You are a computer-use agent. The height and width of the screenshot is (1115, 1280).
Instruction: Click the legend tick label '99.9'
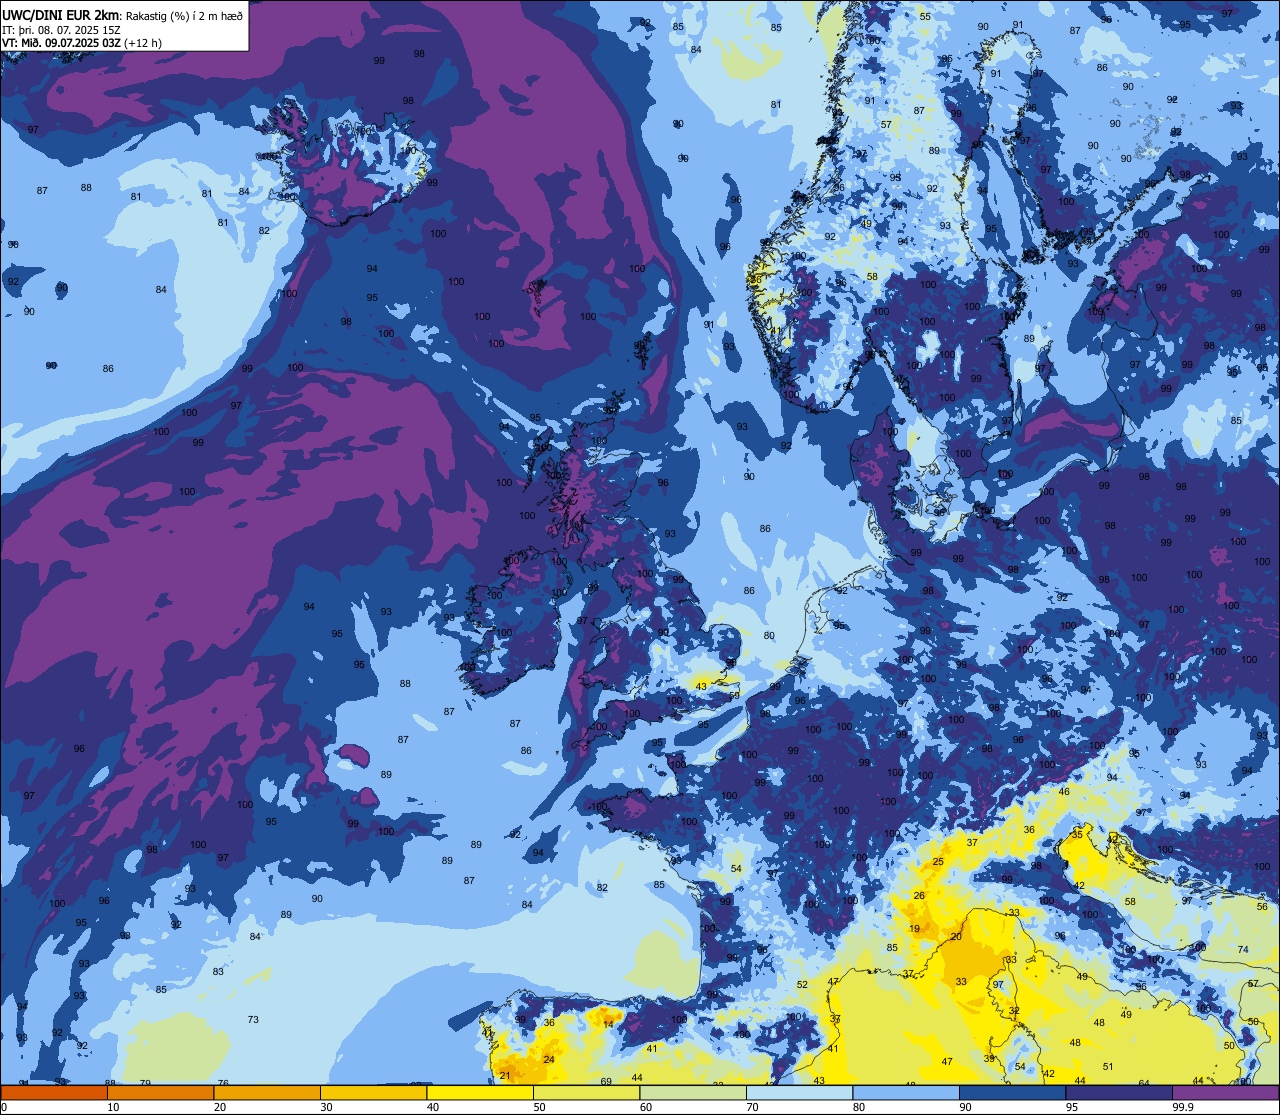pos(1182,1106)
